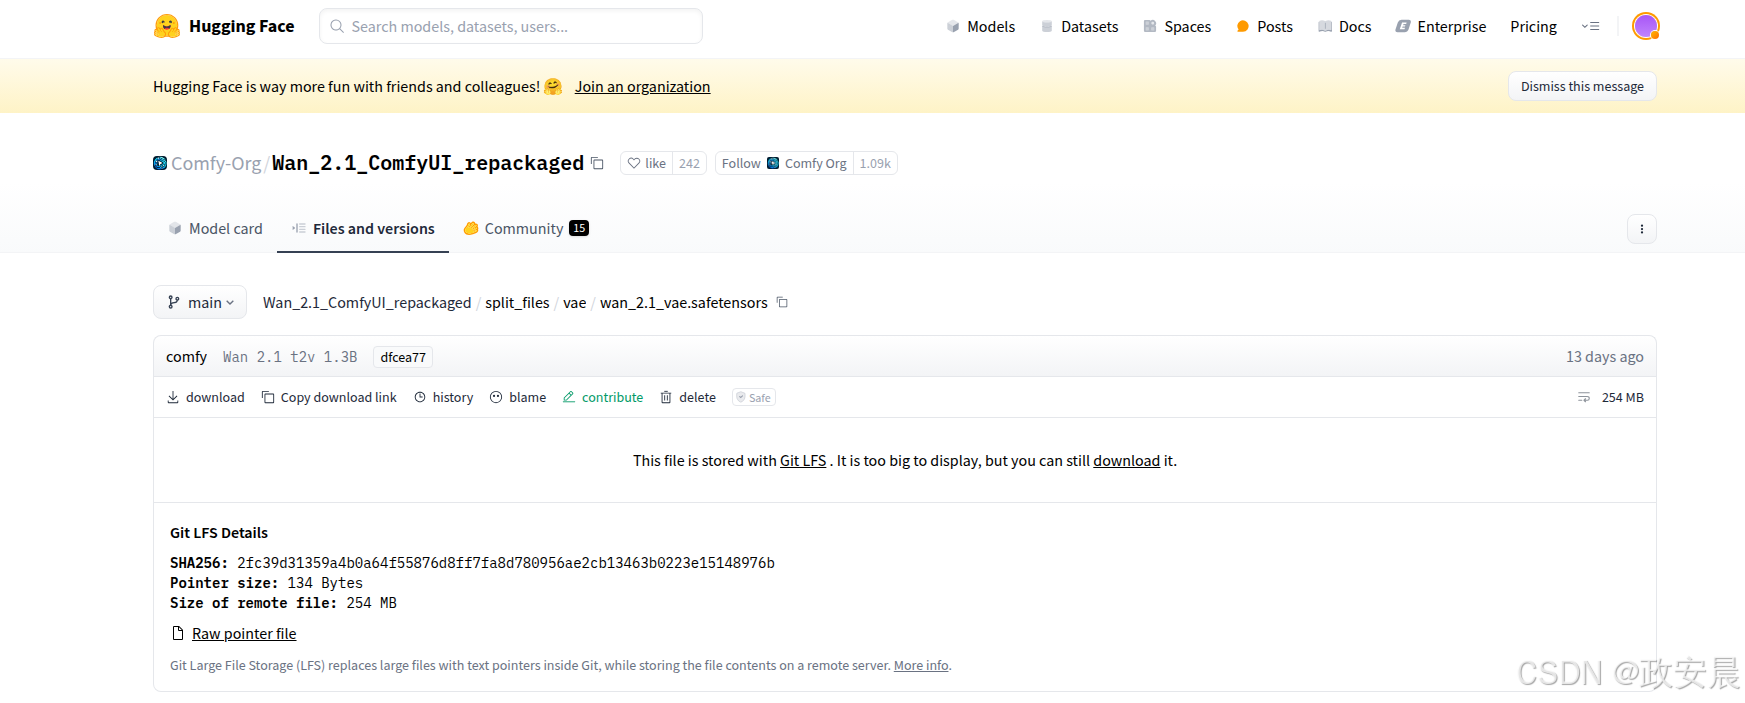Navigate to vae breadcrumb folder

(575, 302)
